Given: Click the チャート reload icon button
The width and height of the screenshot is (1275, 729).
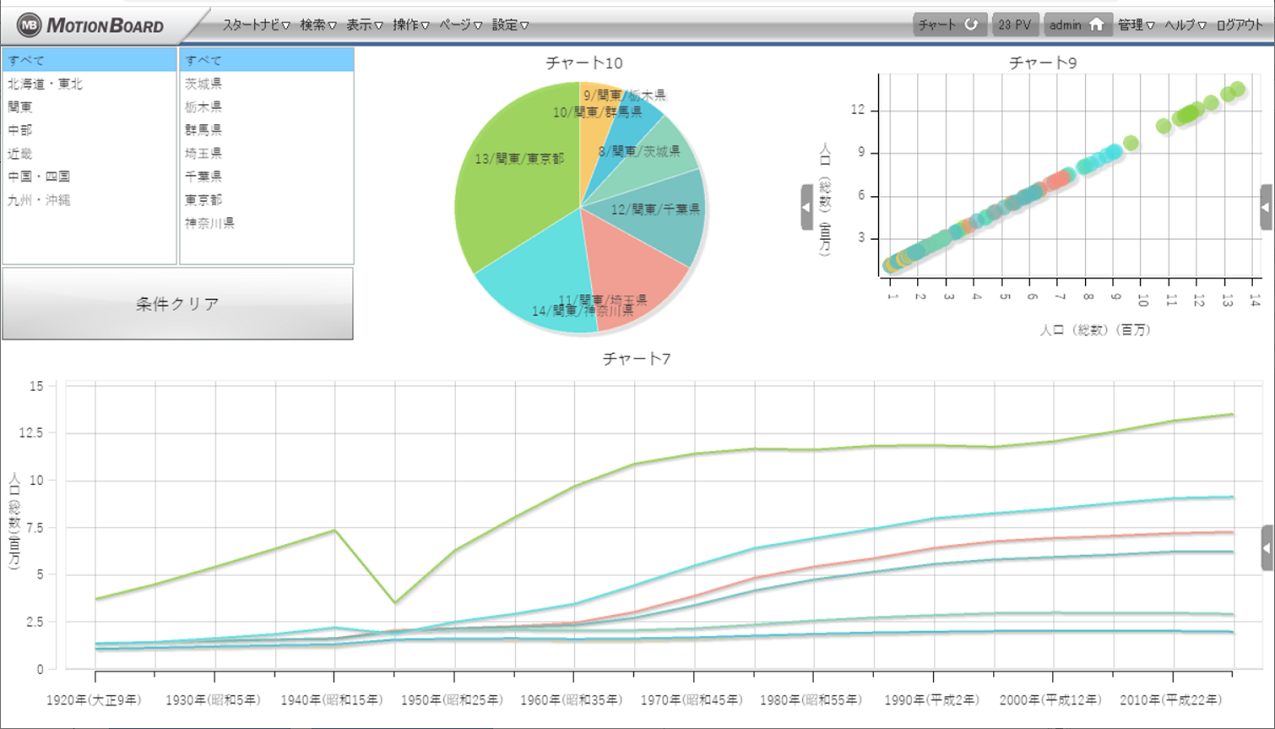Looking at the screenshot, I should click(x=970, y=25).
